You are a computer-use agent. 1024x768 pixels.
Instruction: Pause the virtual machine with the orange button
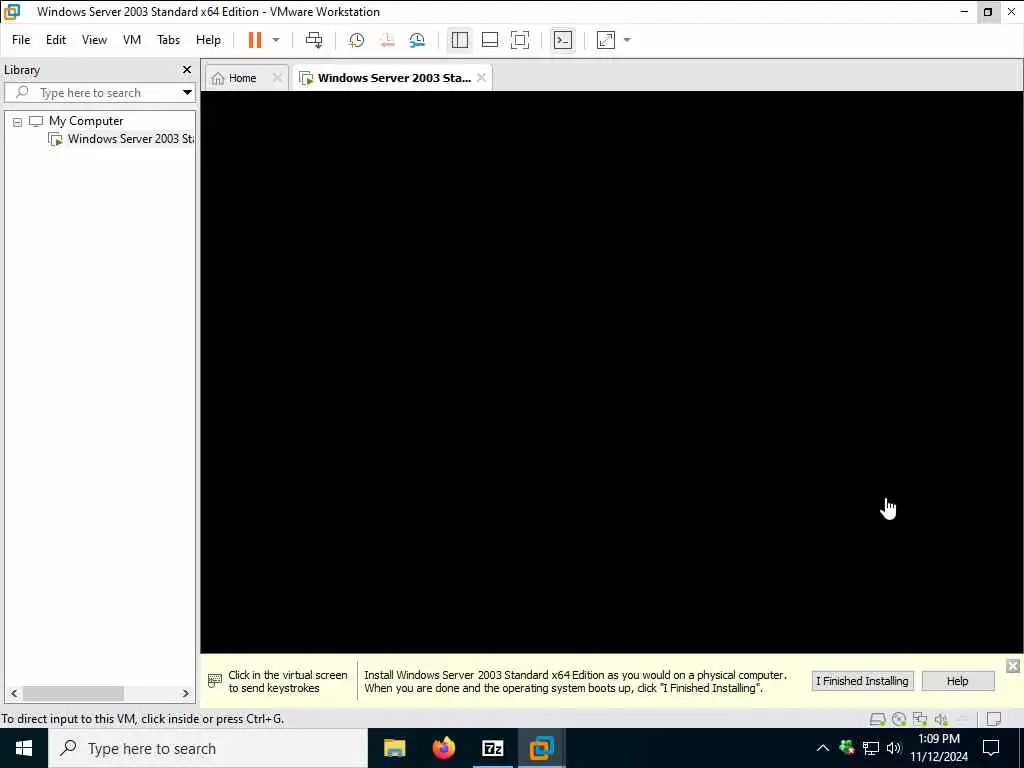(x=255, y=40)
